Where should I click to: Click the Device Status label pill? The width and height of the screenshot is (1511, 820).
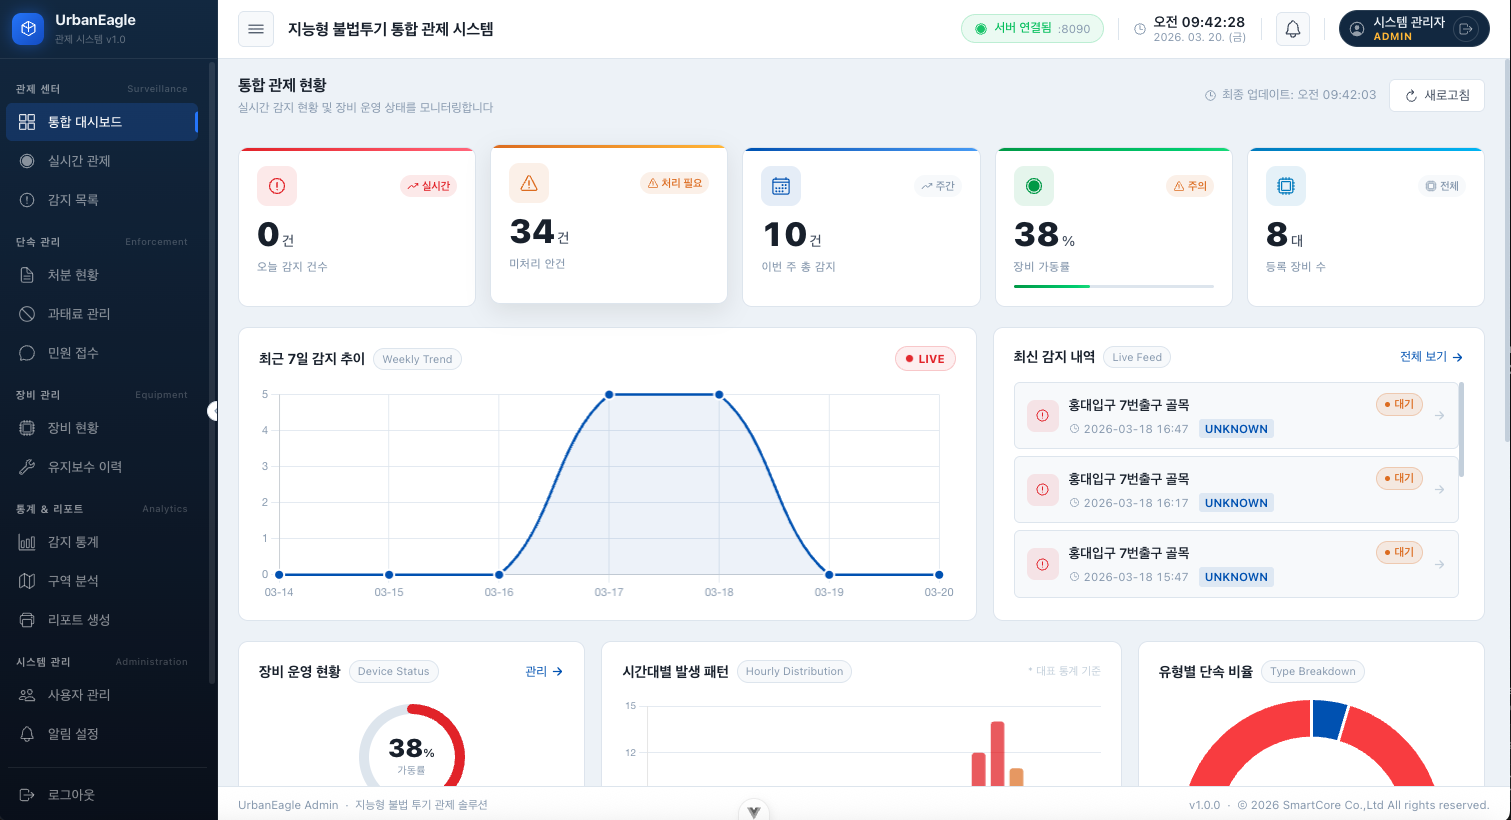[x=394, y=672]
